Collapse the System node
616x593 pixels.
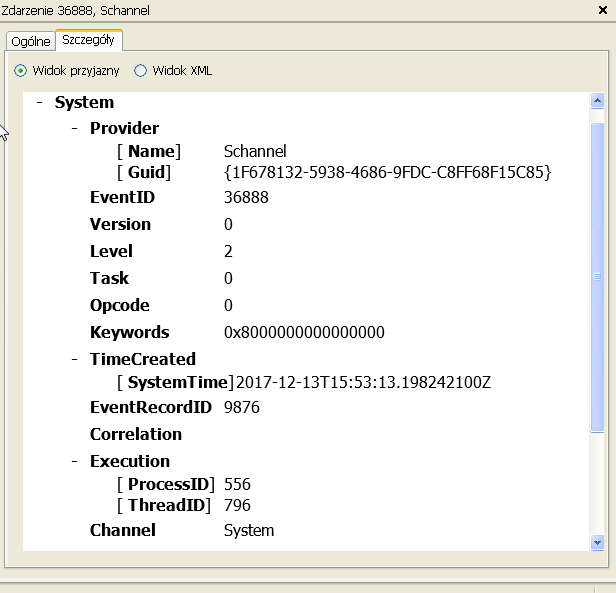39,103
